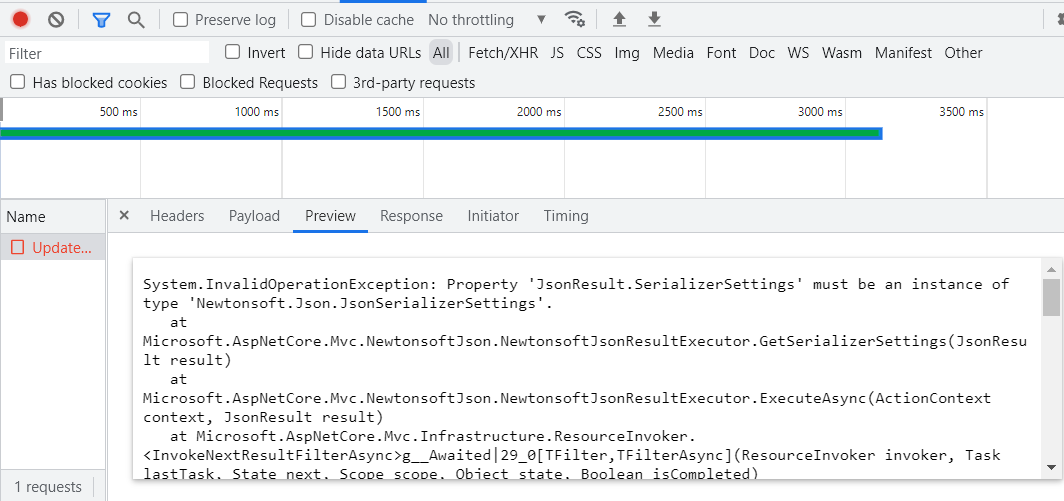Click the import HAR upload arrow

(x=619, y=19)
